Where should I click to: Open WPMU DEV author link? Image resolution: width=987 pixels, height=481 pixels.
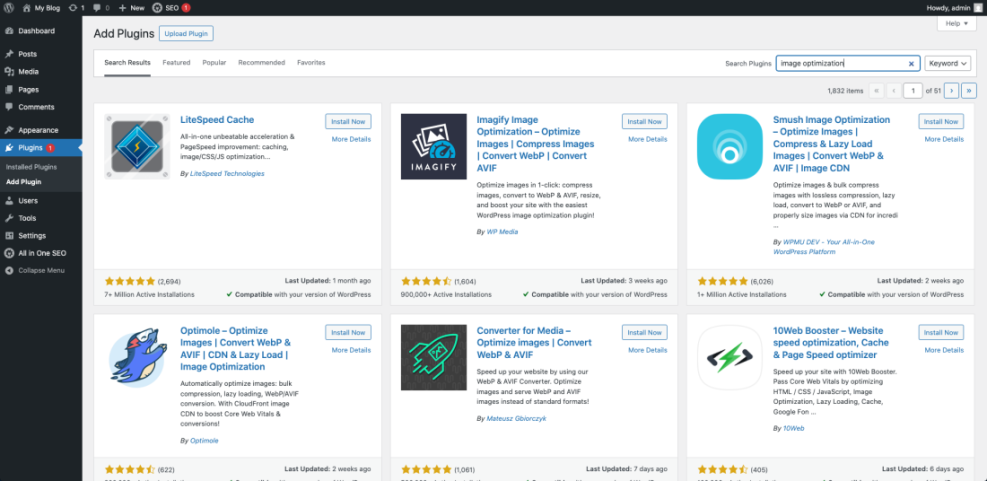click(x=823, y=247)
